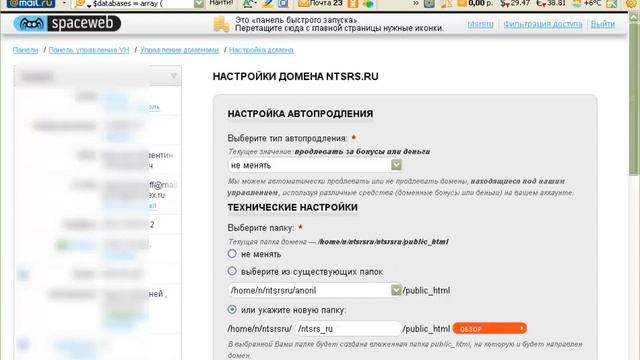Expand the toolbar overflow chevron »

416,4
